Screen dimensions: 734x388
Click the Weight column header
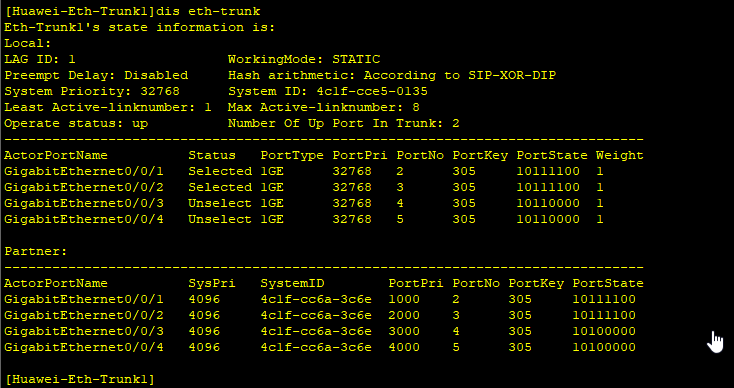[619, 155]
